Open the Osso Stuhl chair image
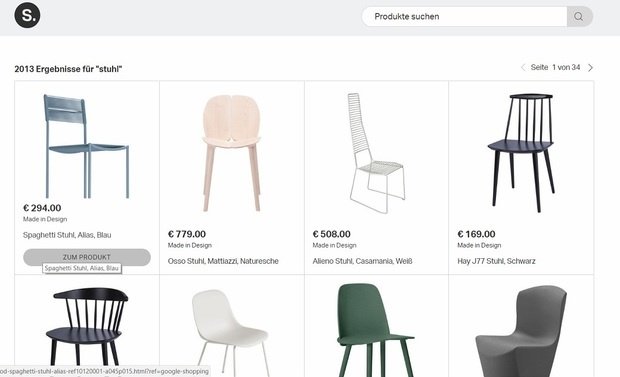620x377 pixels. 232,153
